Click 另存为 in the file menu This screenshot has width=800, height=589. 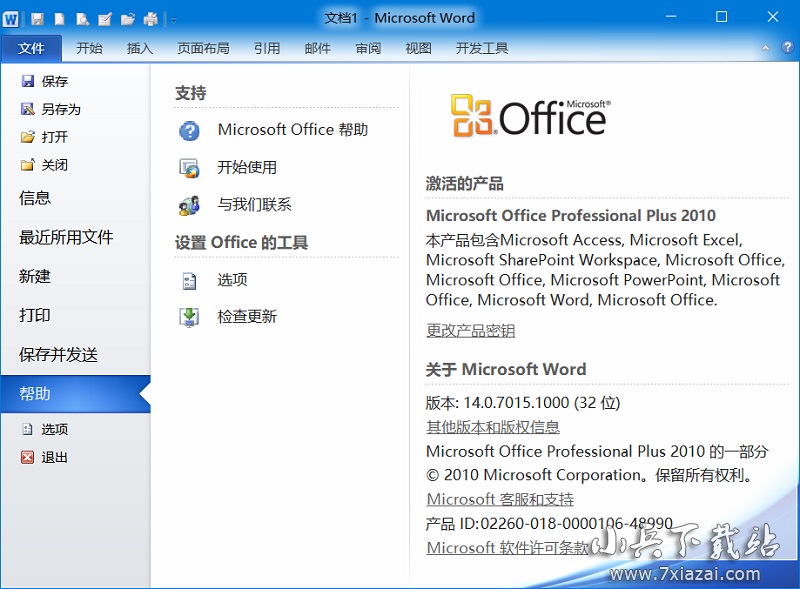pyautogui.click(x=60, y=109)
